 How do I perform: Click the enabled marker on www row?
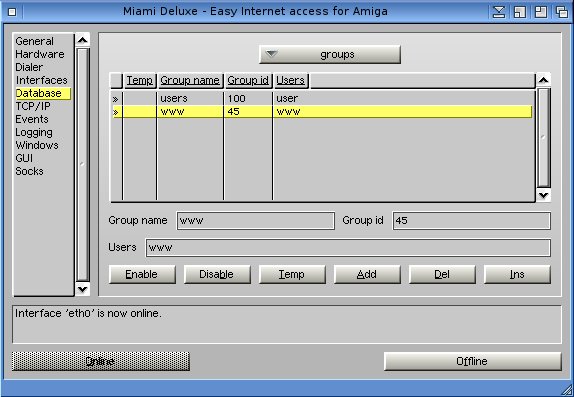coord(116,112)
